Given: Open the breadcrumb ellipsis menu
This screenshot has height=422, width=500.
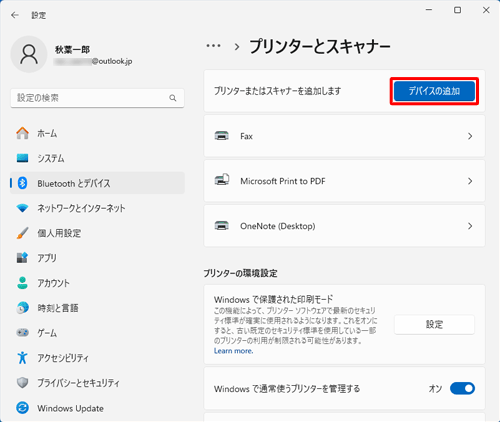Looking at the screenshot, I should (213, 46).
